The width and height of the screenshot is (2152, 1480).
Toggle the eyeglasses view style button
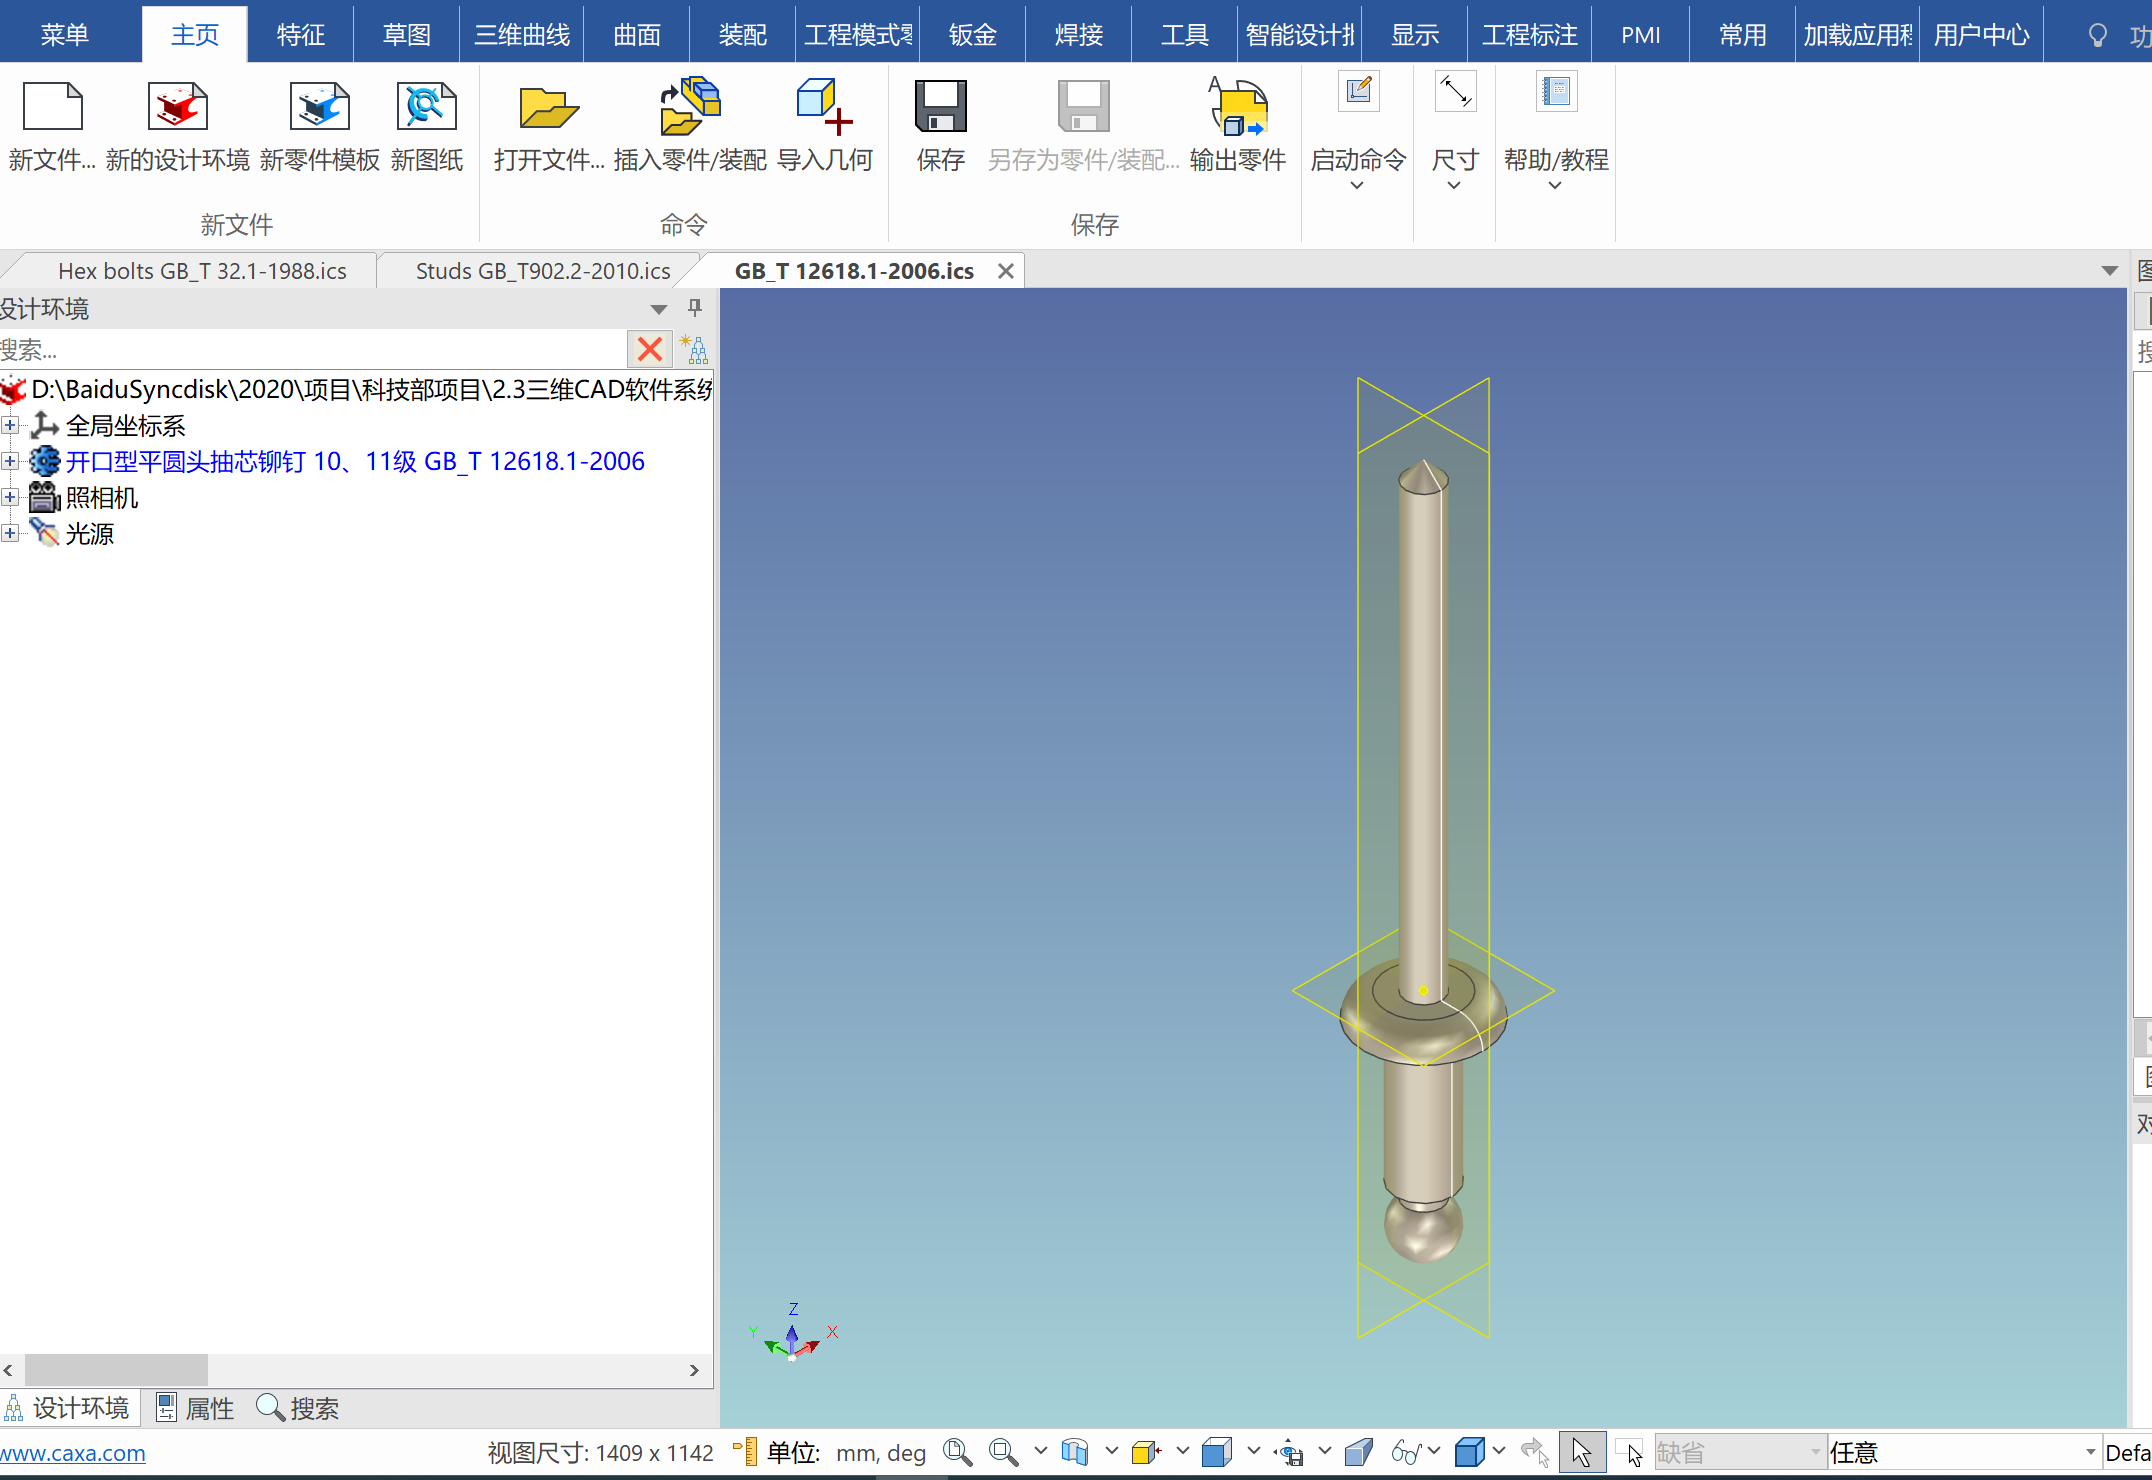[x=1405, y=1452]
